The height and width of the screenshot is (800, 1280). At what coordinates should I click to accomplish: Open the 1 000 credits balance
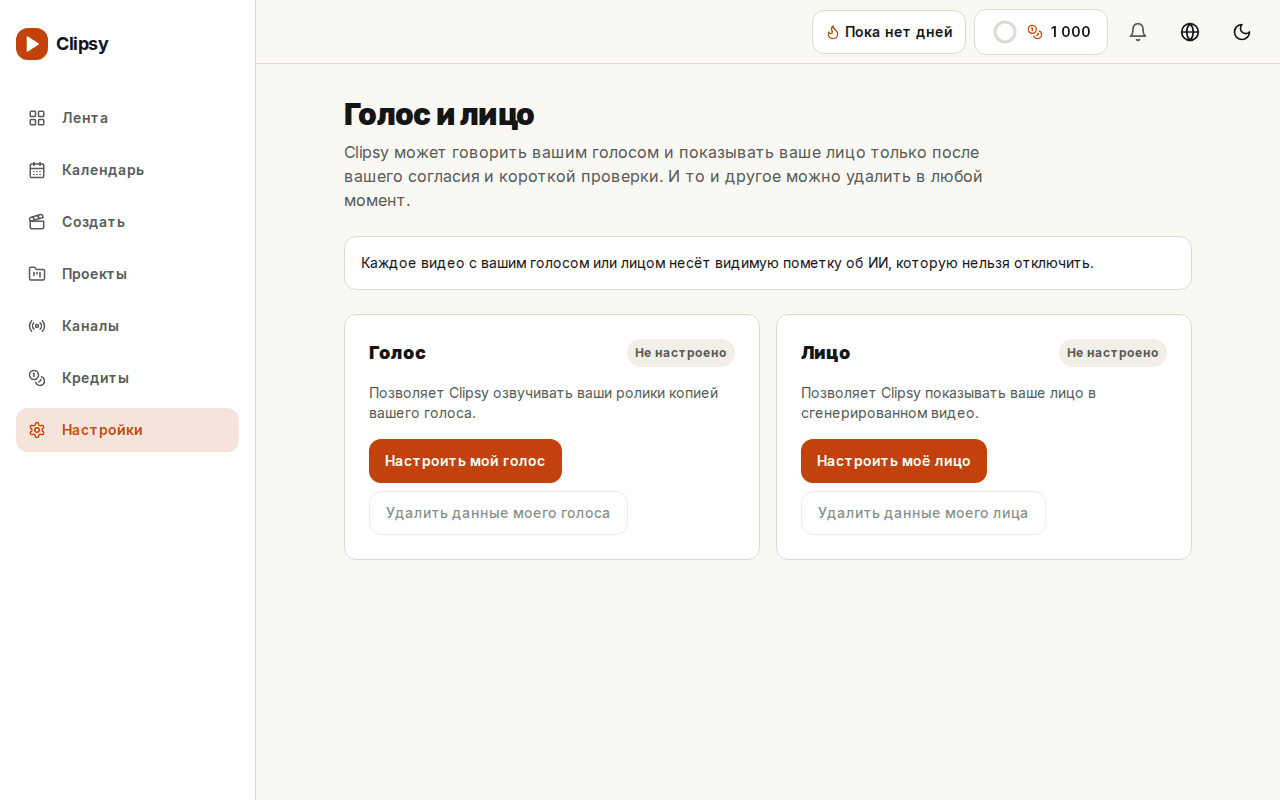pyautogui.click(x=1041, y=32)
